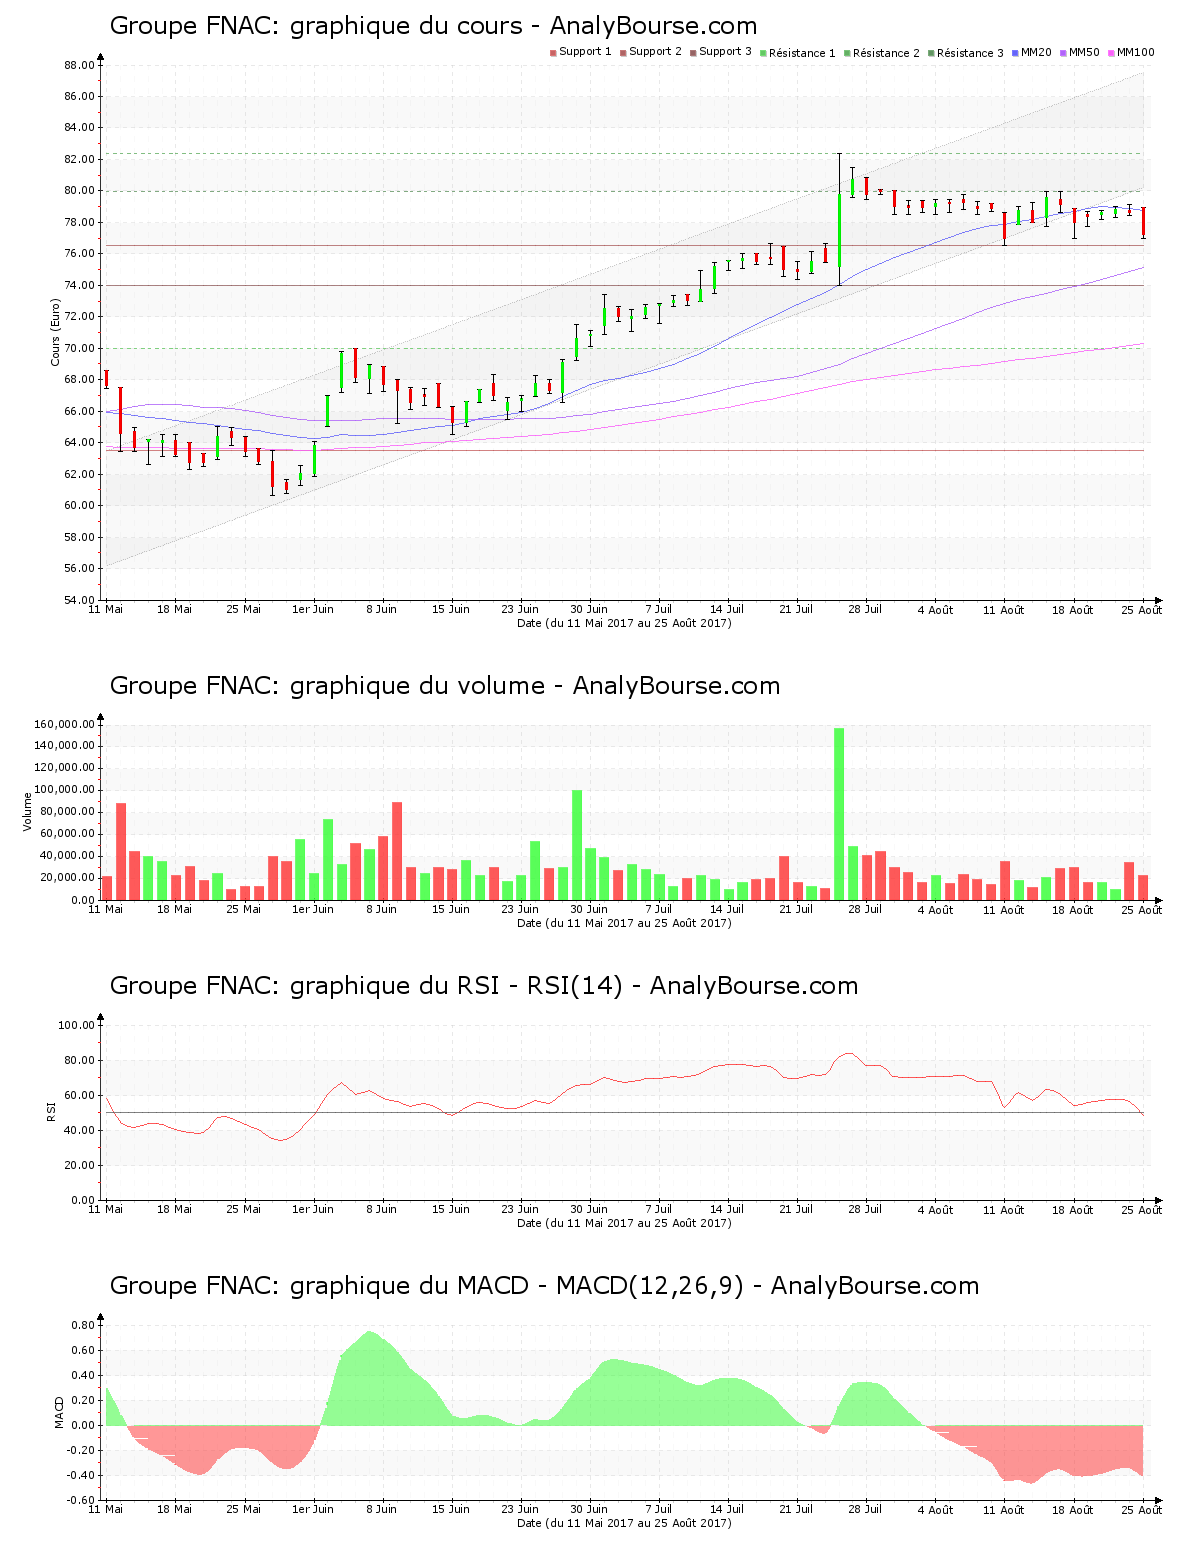Click the 54.00 value on price axis
The image size is (1200, 1550).
point(79,600)
